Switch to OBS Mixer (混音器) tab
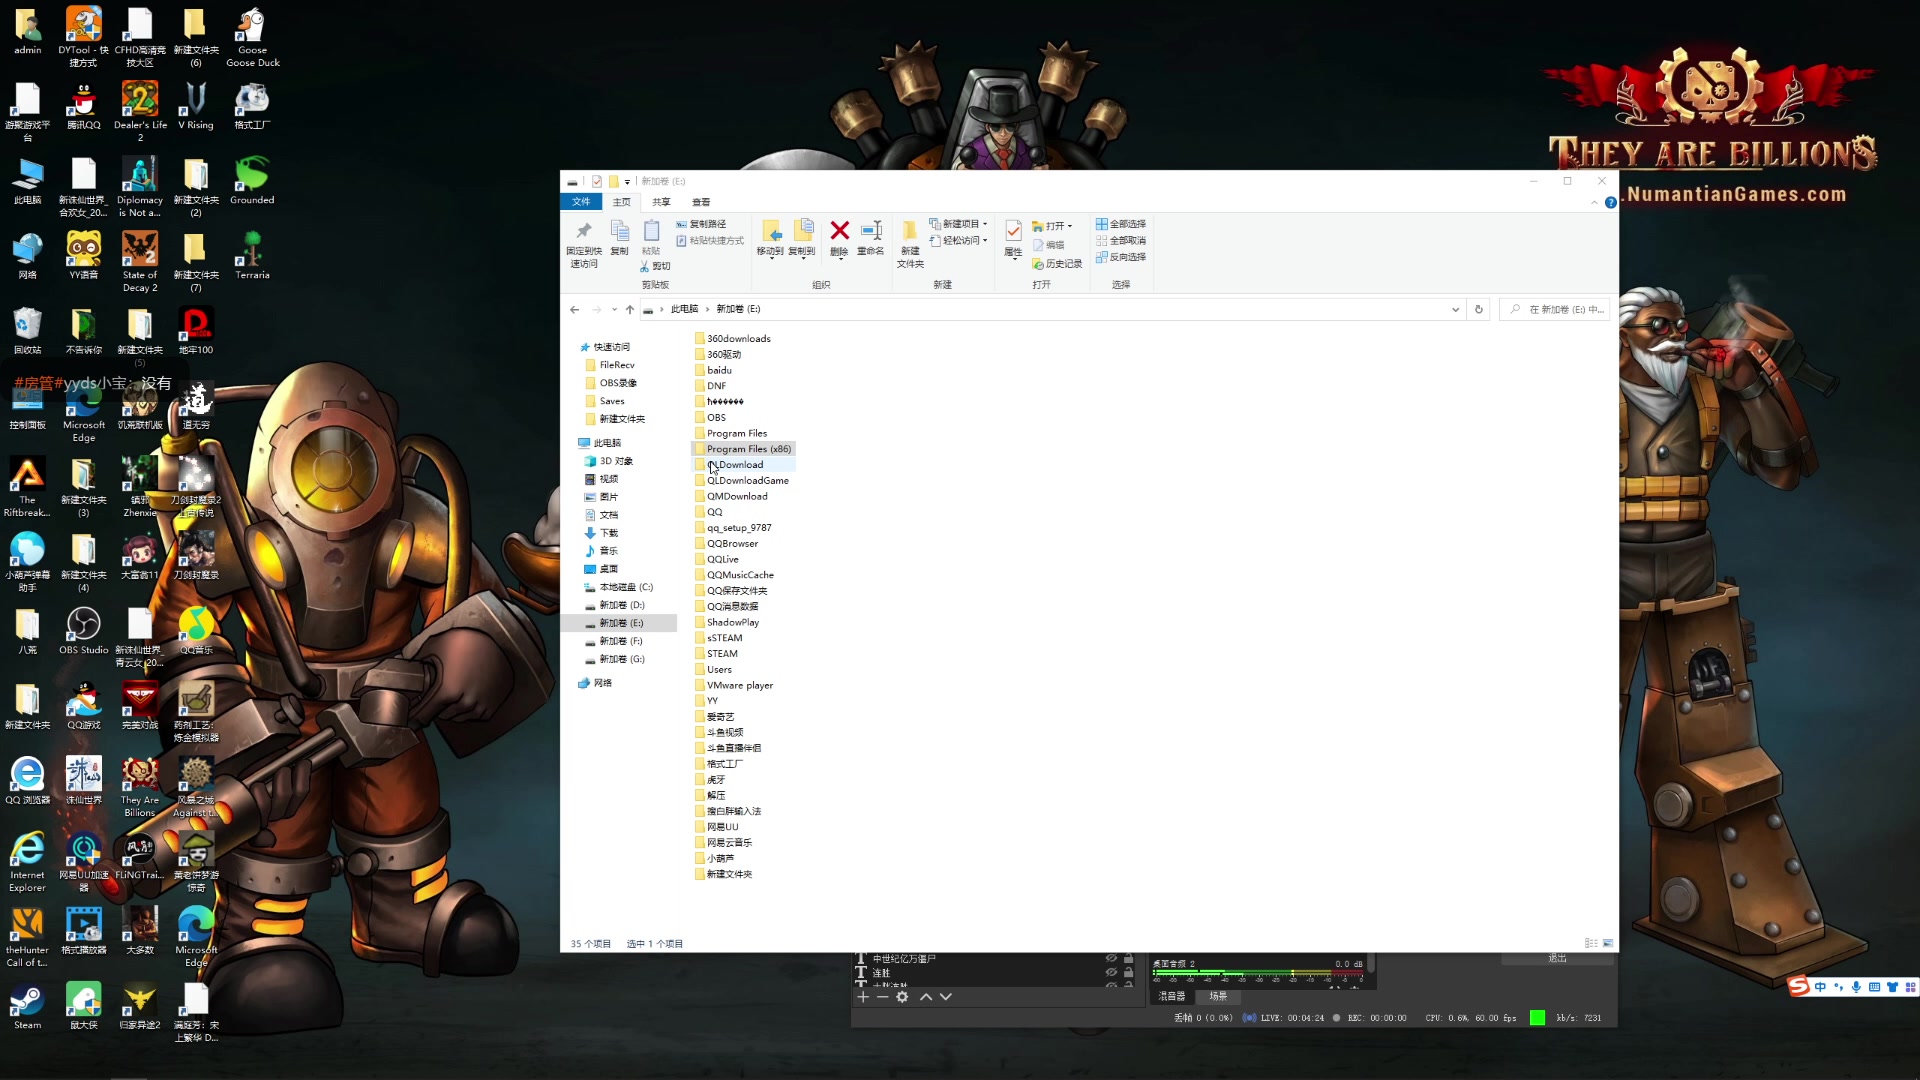The image size is (1920, 1080). coord(1171,996)
